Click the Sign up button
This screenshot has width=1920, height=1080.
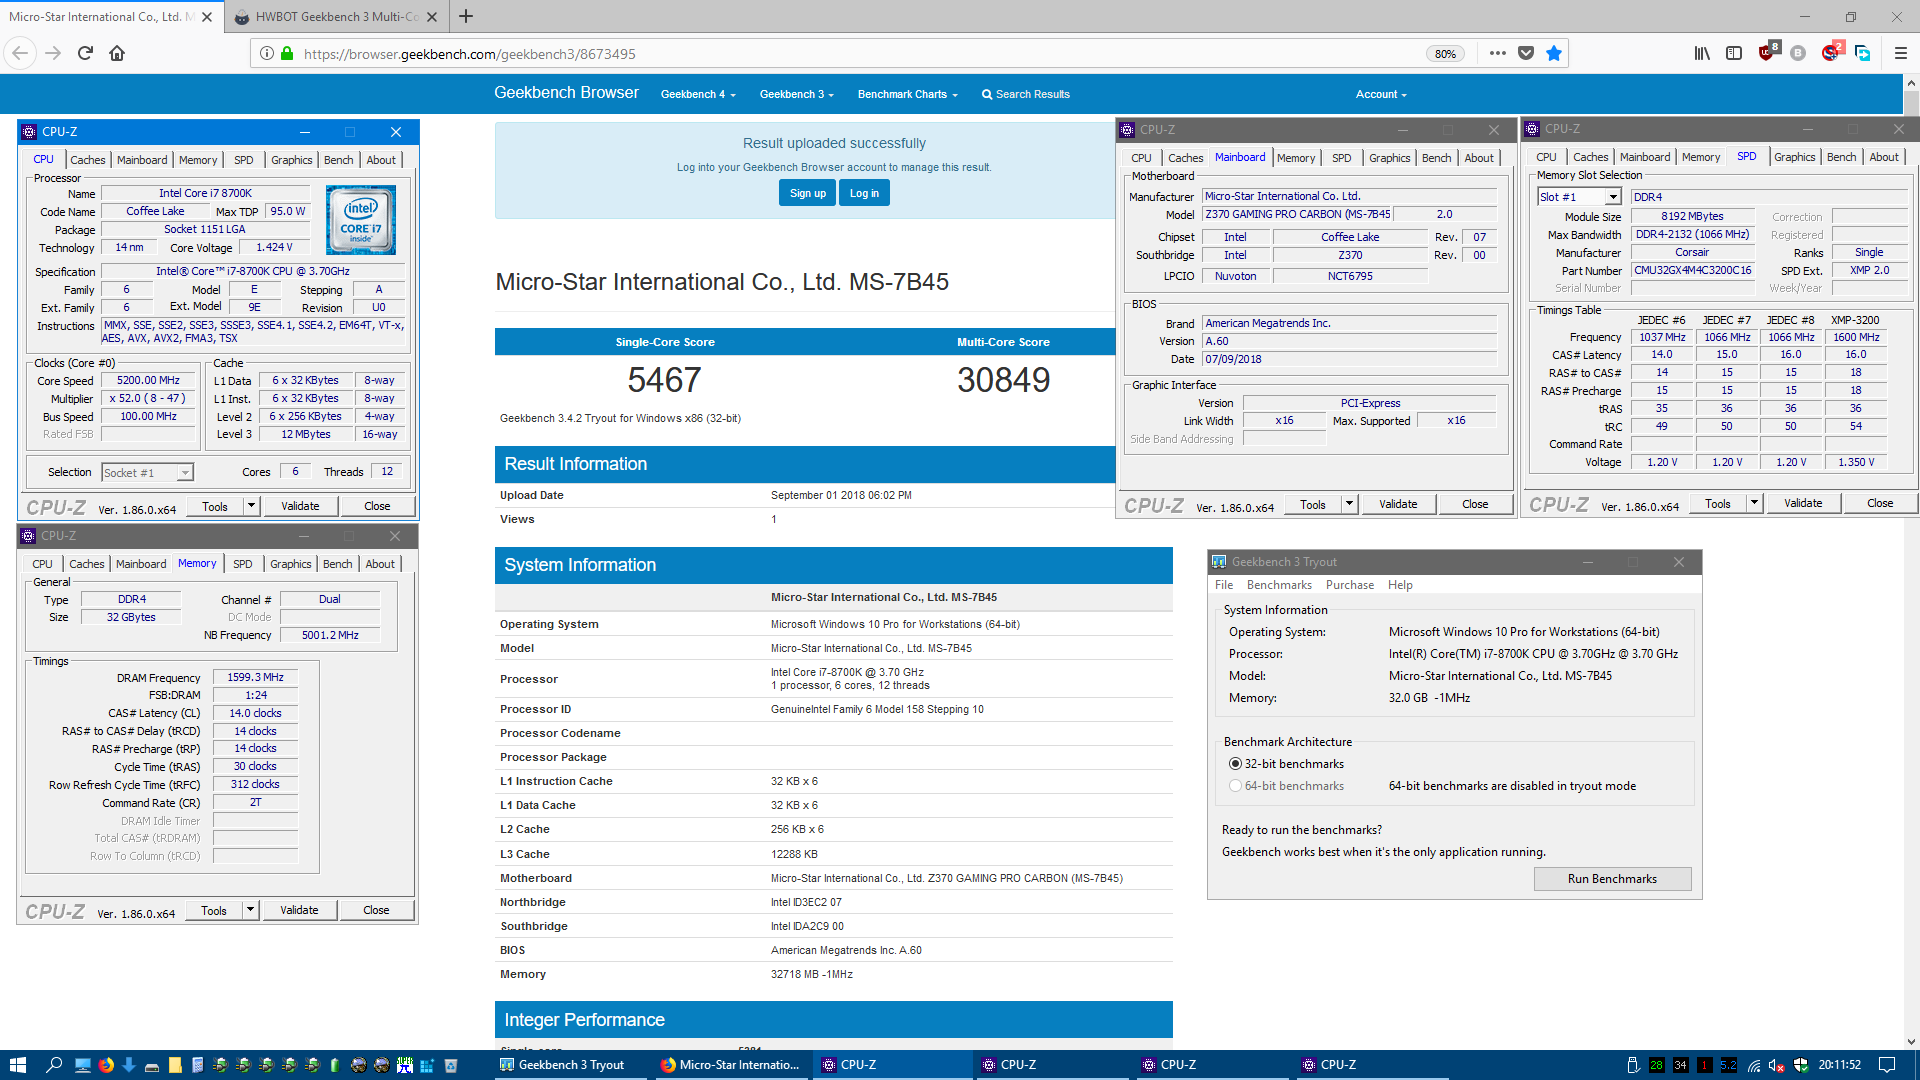(807, 193)
